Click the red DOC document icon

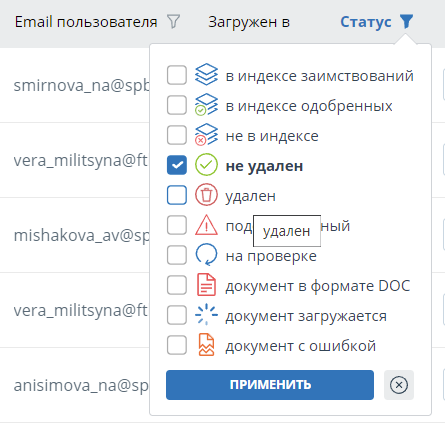[x=206, y=285]
